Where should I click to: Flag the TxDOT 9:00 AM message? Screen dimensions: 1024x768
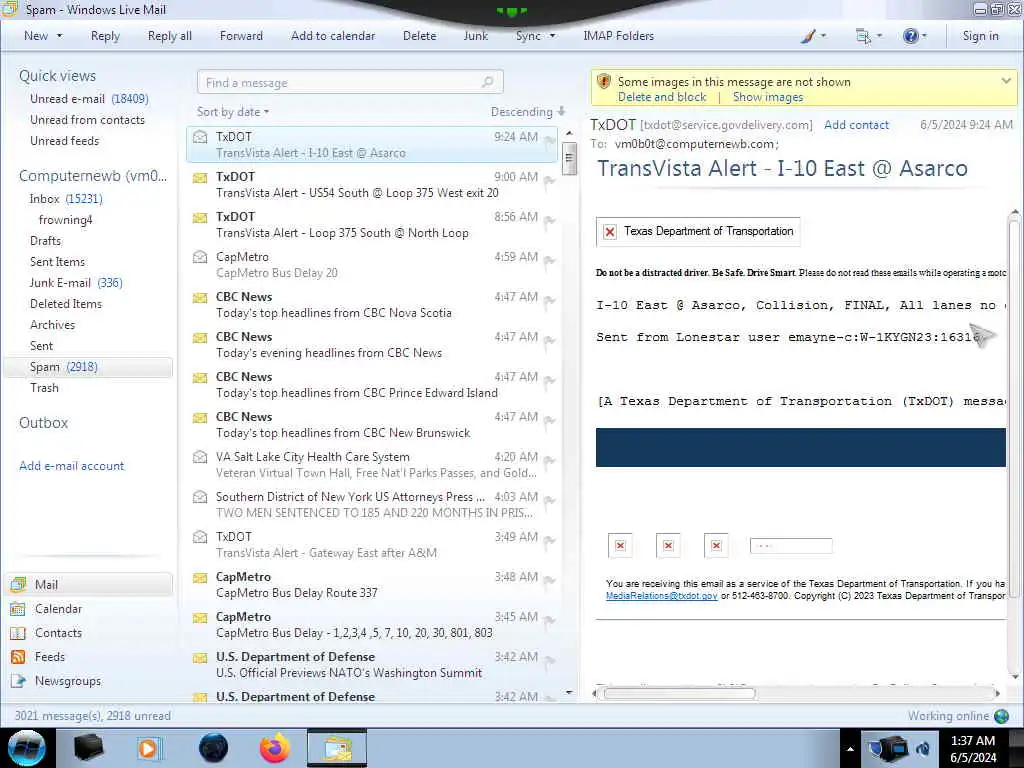[x=549, y=180]
